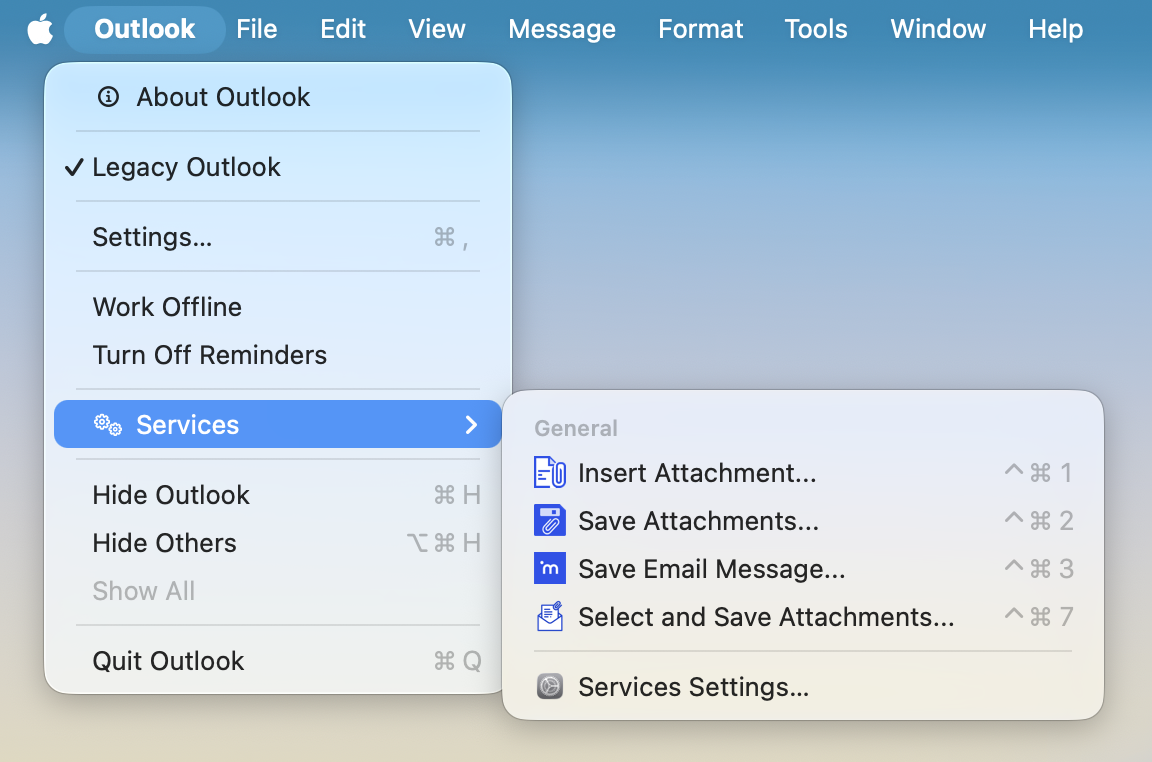The width and height of the screenshot is (1152, 762).
Task: Click the About Outlook info icon
Action: coord(109,97)
